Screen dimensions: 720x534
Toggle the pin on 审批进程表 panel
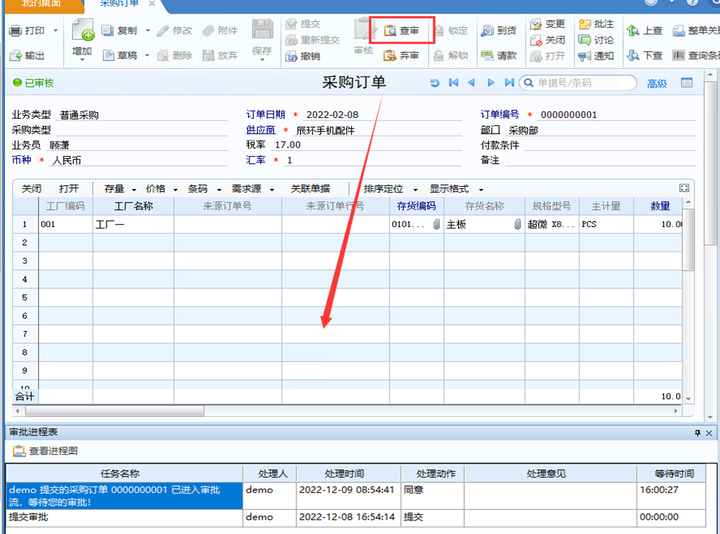point(697,432)
